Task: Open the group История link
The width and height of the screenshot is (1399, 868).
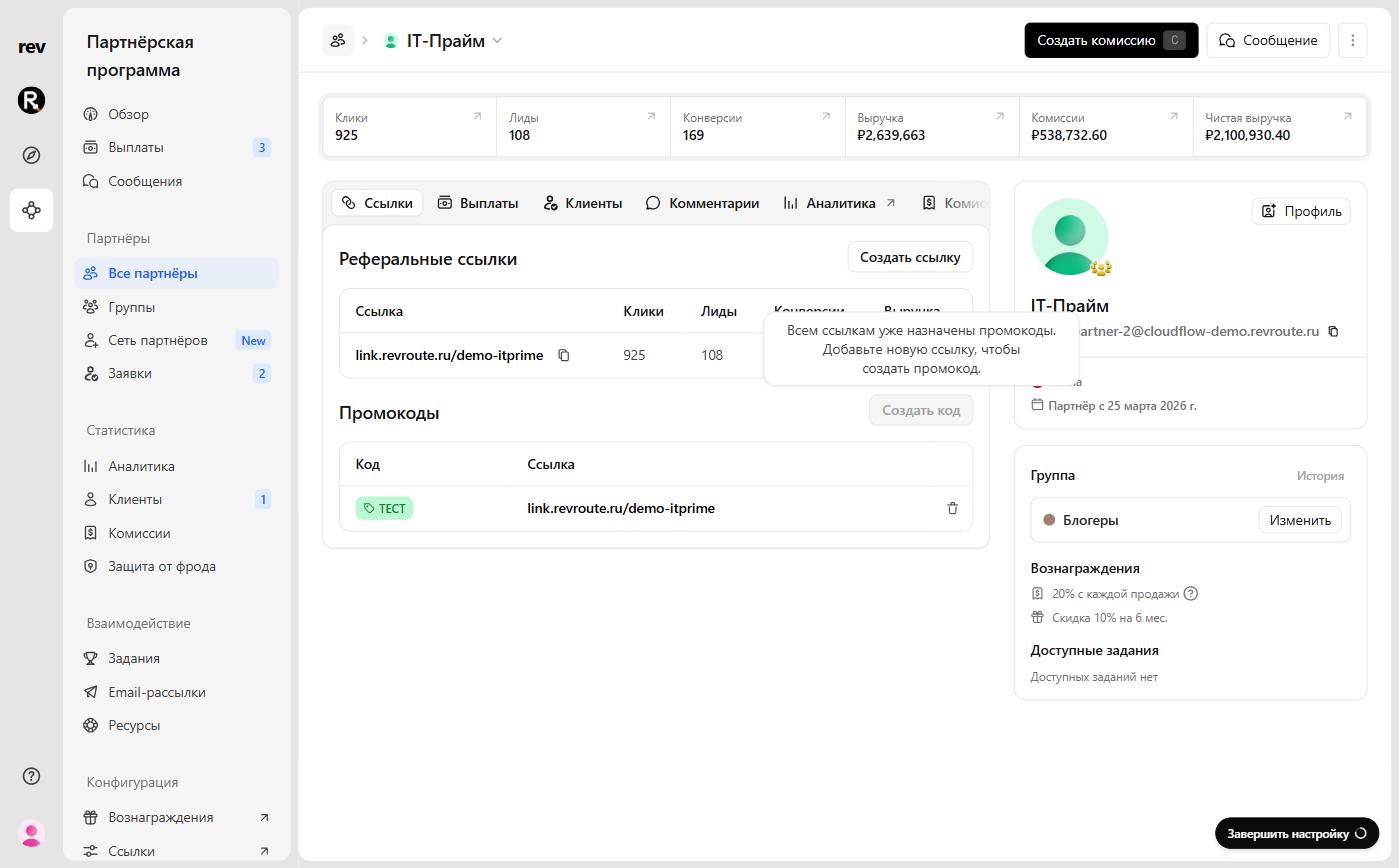Action: 1320,476
